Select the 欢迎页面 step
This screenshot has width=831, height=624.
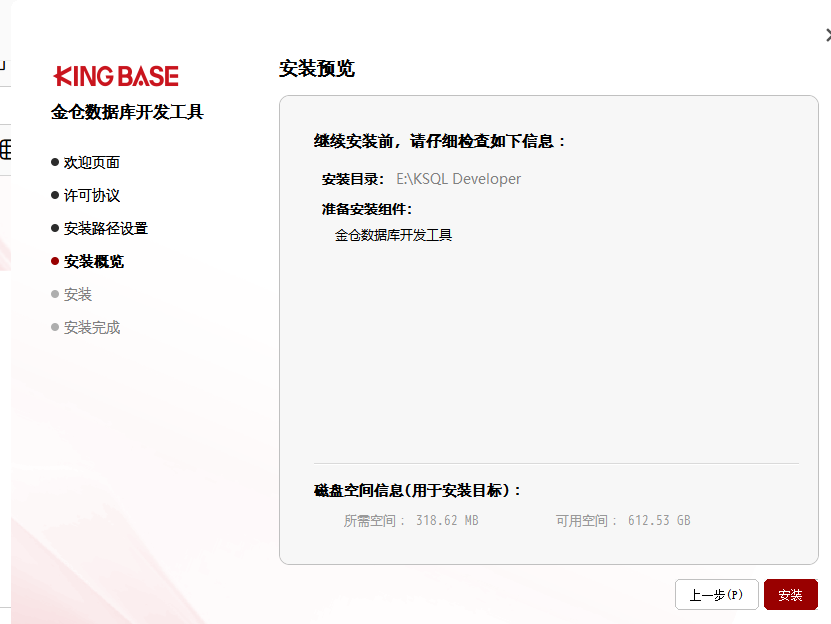91,162
